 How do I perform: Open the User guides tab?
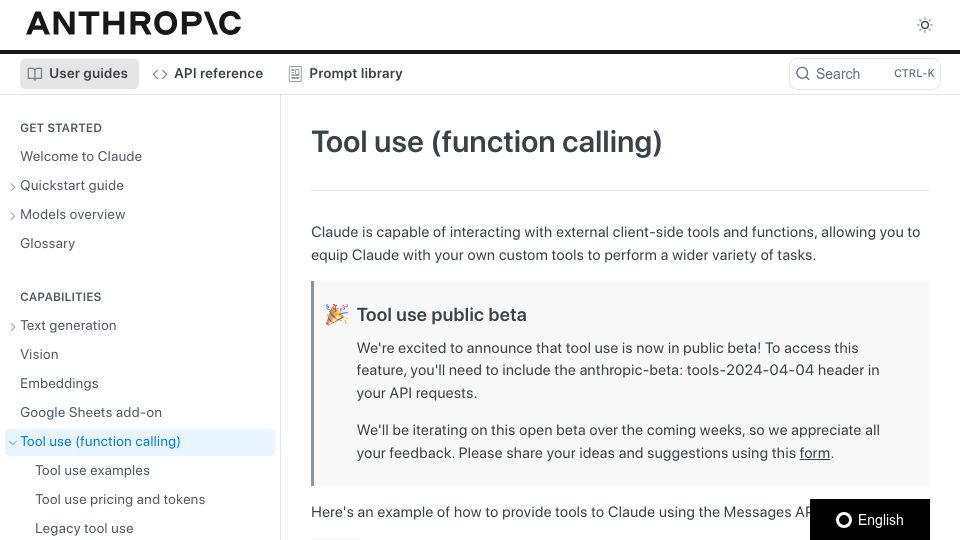coord(79,73)
